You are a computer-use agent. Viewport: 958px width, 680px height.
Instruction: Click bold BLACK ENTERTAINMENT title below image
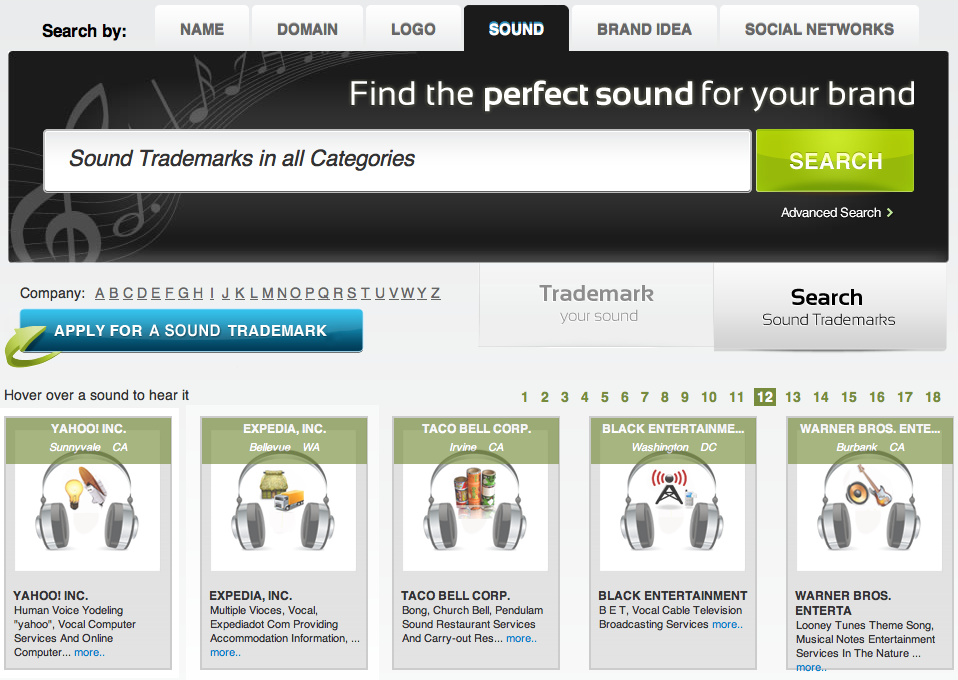click(673, 596)
